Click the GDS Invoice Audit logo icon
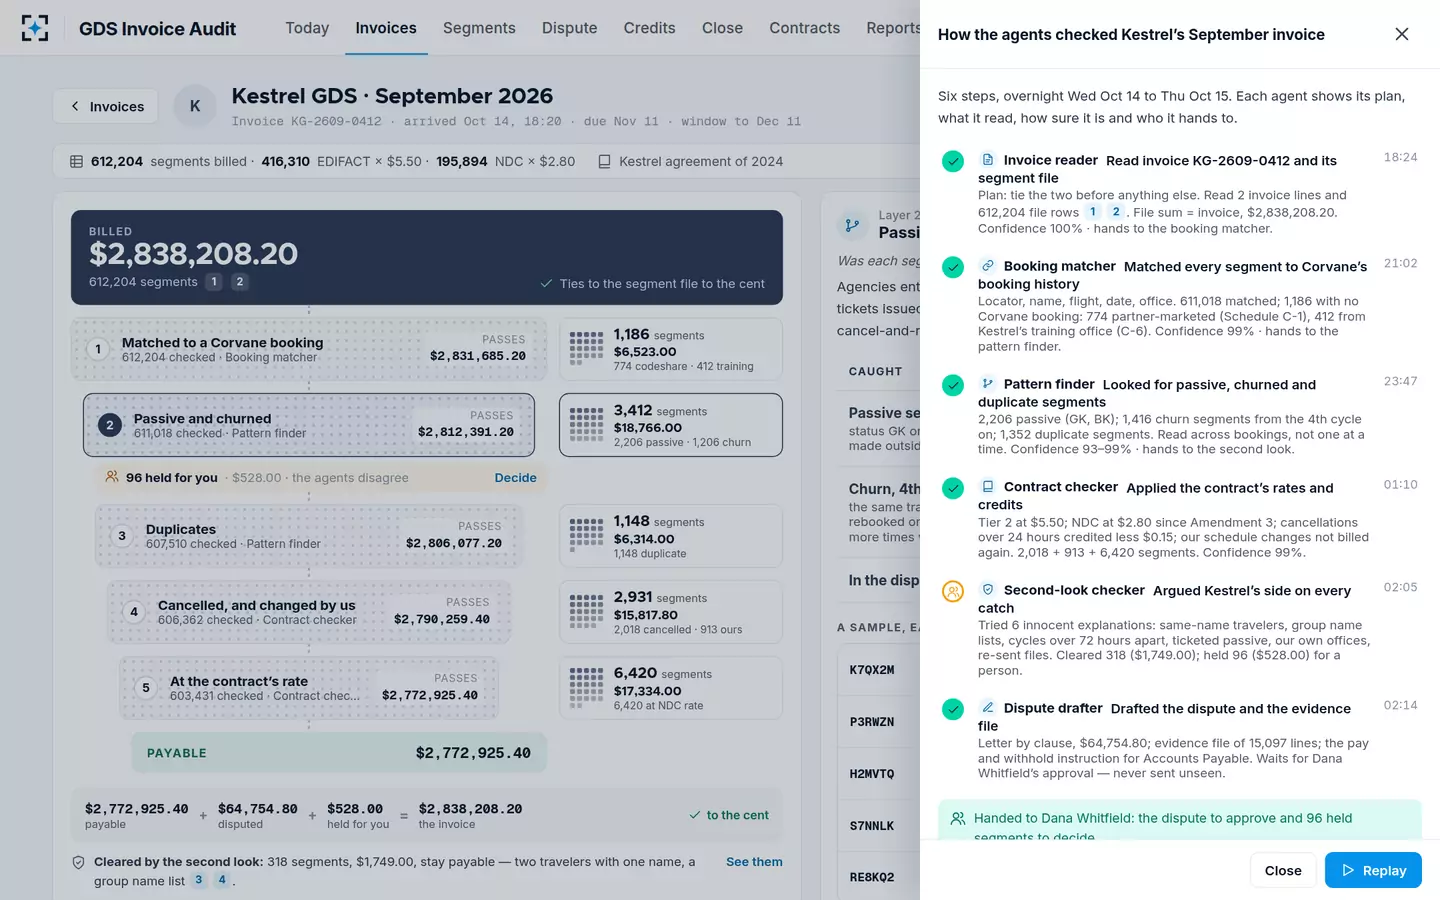The height and width of the screenshot is (900, 1440). 35,28
